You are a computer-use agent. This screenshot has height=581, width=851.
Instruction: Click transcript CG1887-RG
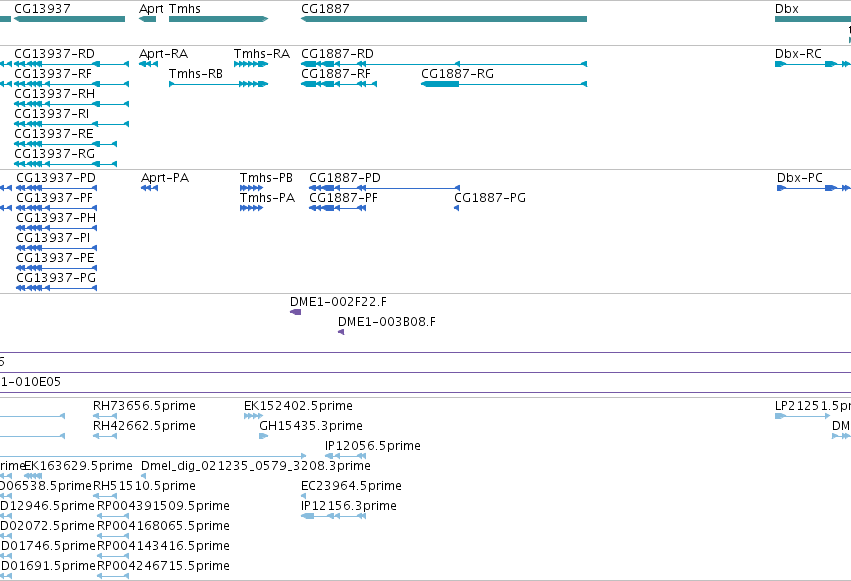pyautogui.click(x=458, y=74)
